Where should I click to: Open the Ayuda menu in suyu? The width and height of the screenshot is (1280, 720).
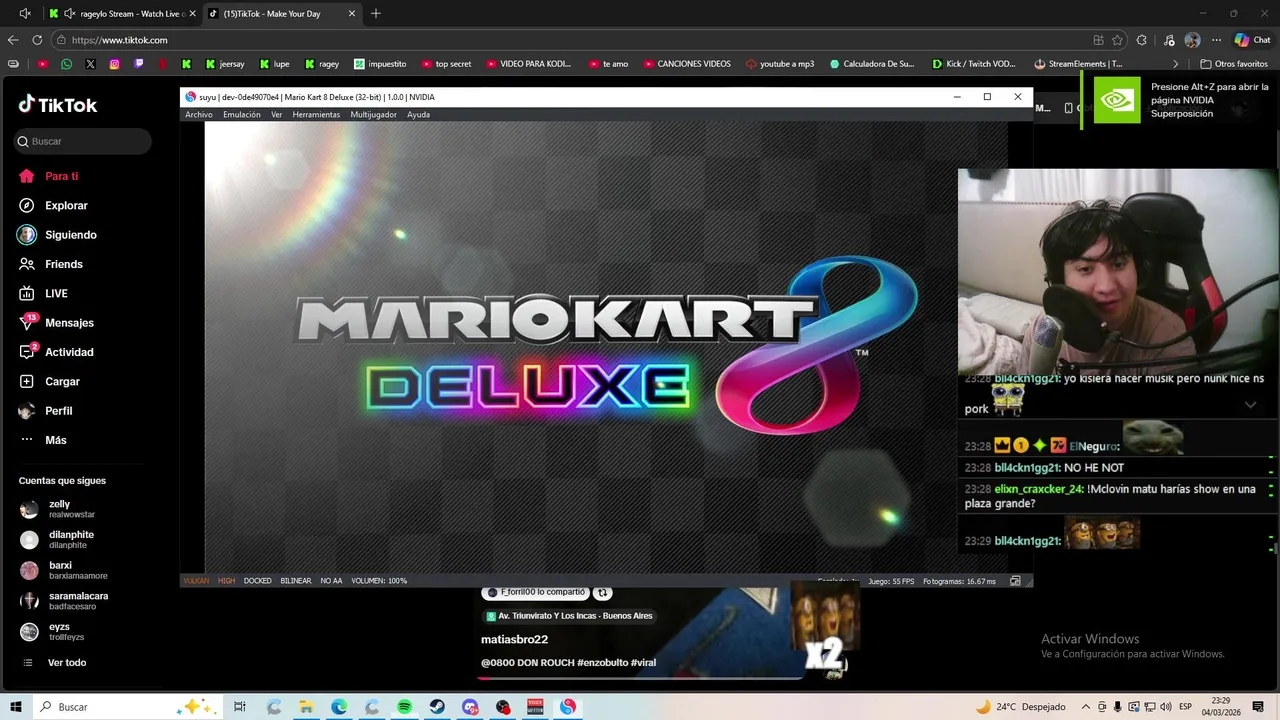pos(419,115)
